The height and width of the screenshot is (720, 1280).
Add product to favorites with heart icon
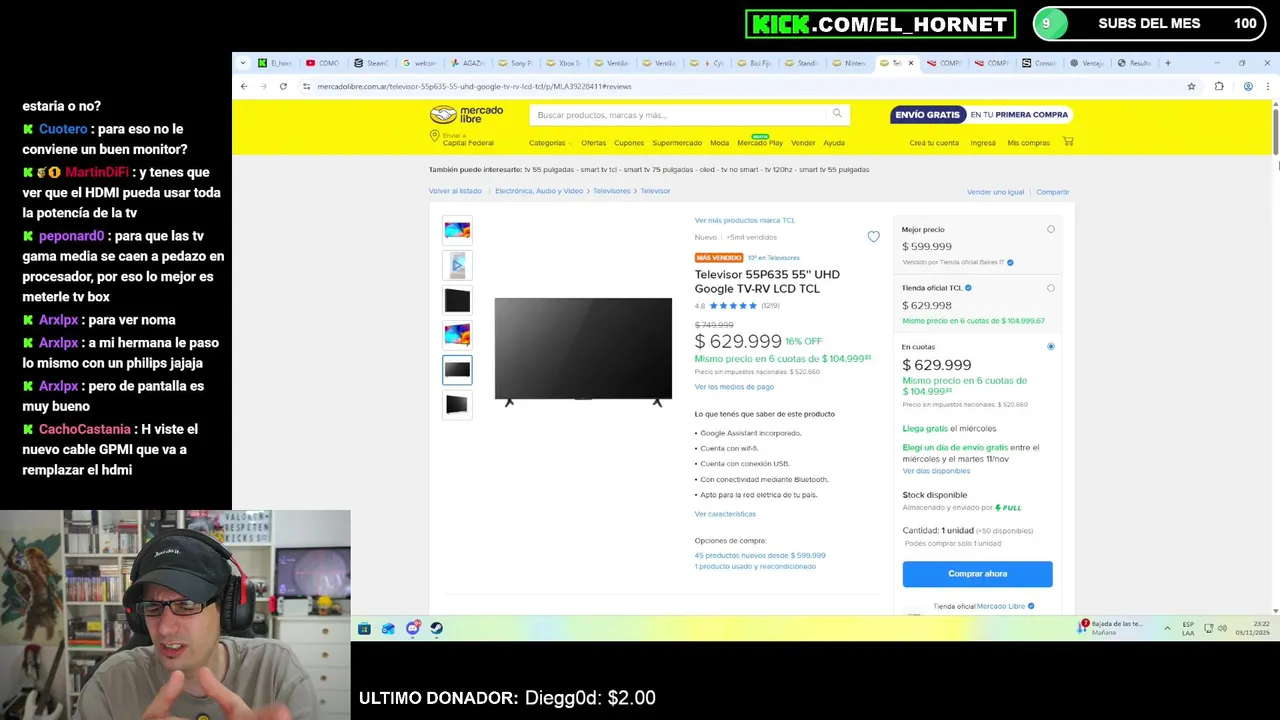[873, 237]
